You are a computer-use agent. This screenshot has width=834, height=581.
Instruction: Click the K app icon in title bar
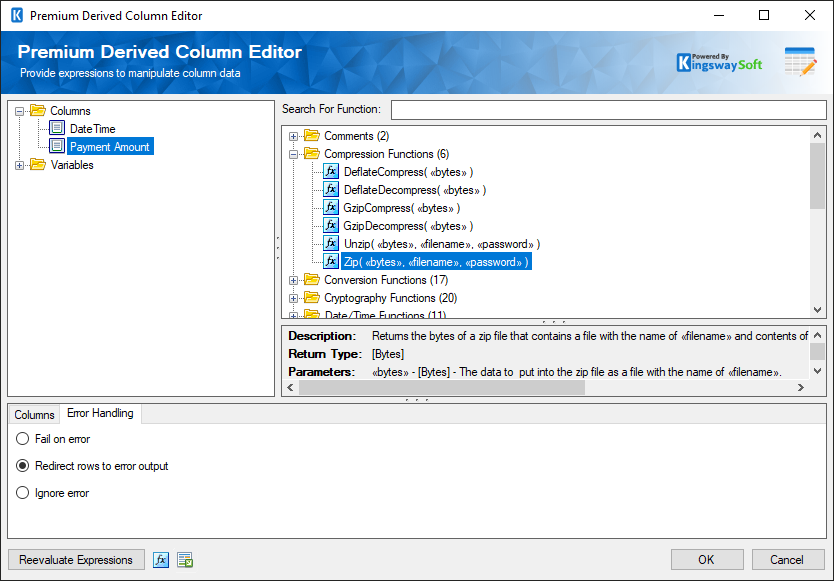point(17,15)
